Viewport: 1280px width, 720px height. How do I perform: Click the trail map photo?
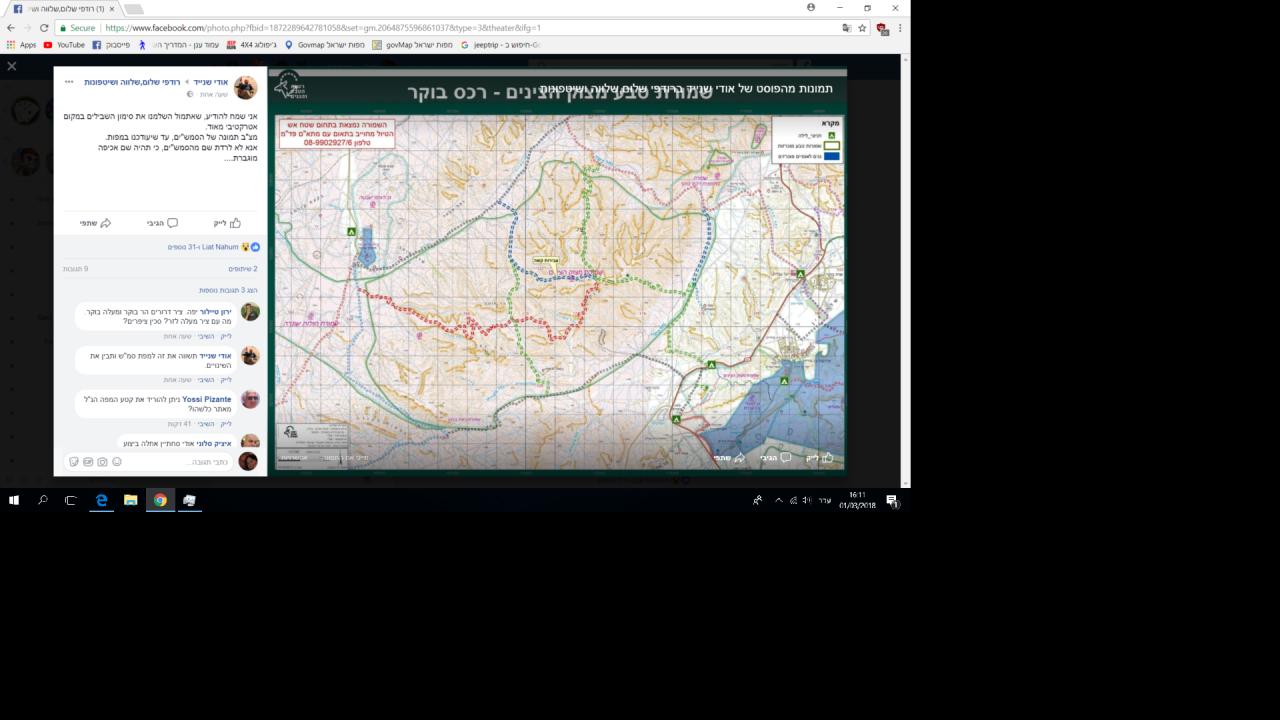pos(560,290)
